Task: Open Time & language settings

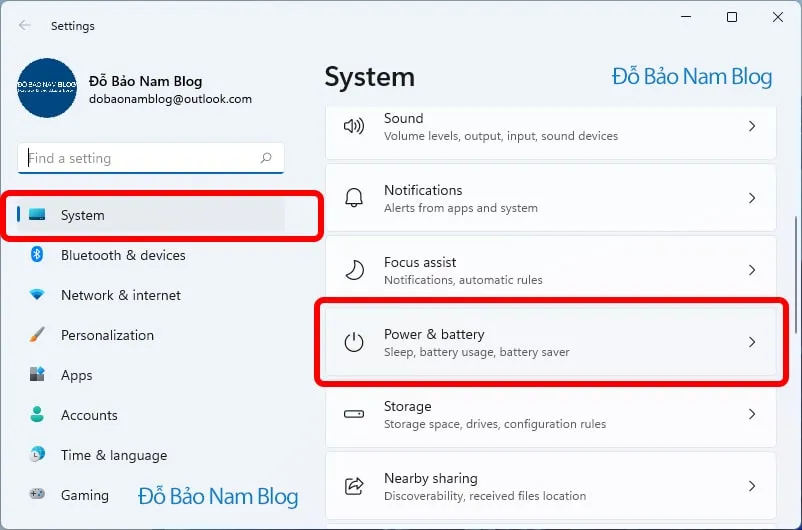Action: (151, 455)
